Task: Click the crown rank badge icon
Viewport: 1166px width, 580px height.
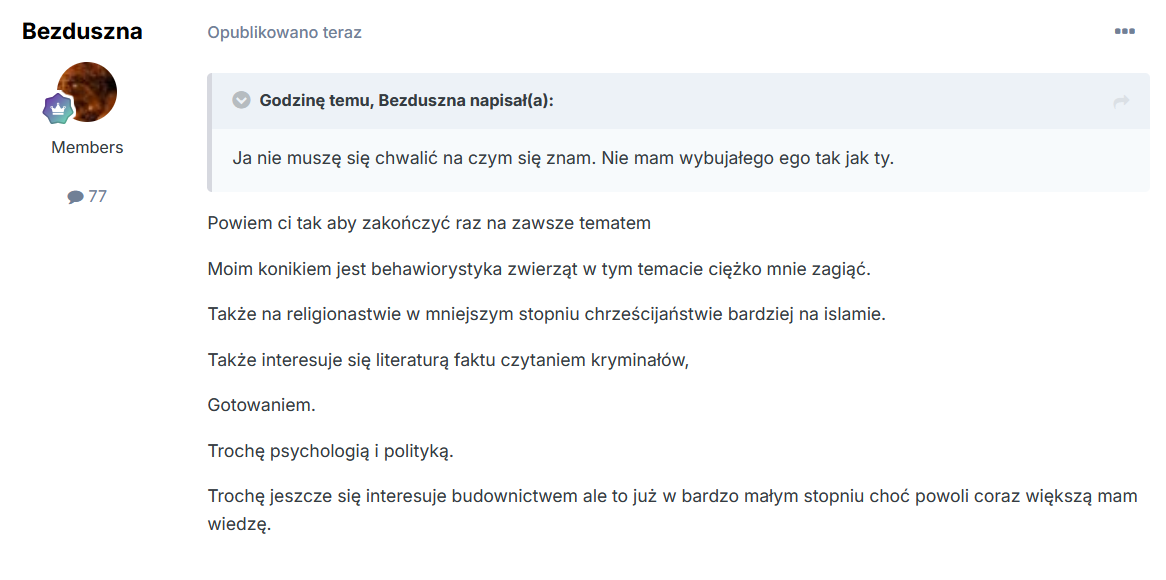Action: (x=57, y=109)
